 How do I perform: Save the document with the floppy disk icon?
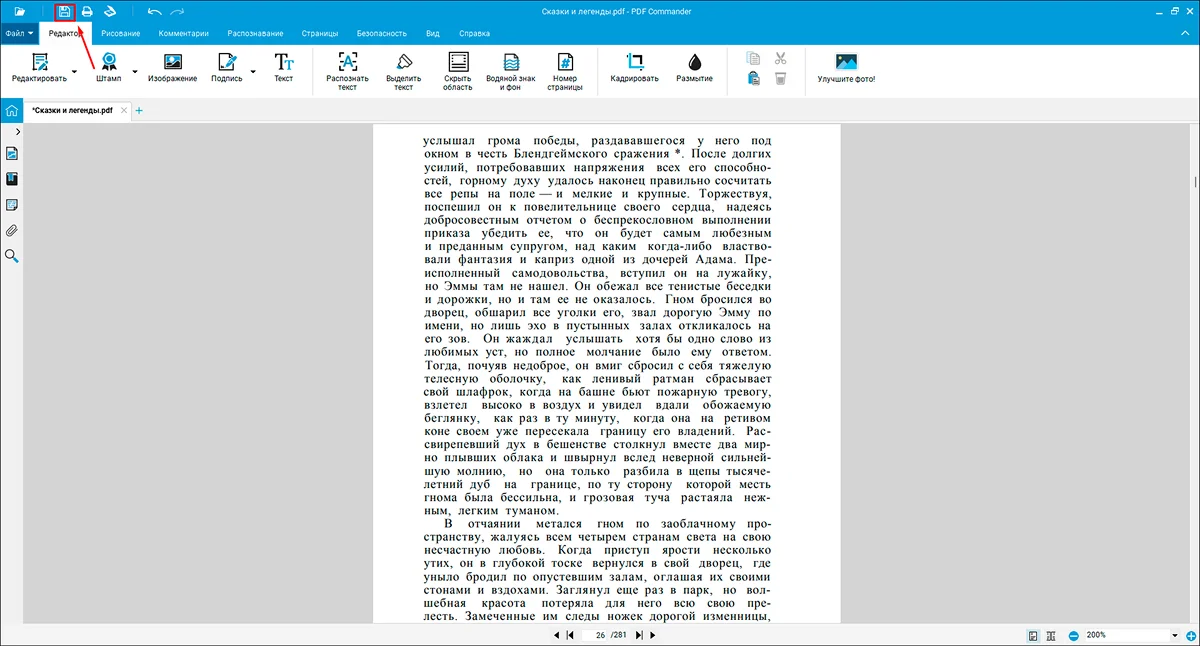tap(65, 12)
